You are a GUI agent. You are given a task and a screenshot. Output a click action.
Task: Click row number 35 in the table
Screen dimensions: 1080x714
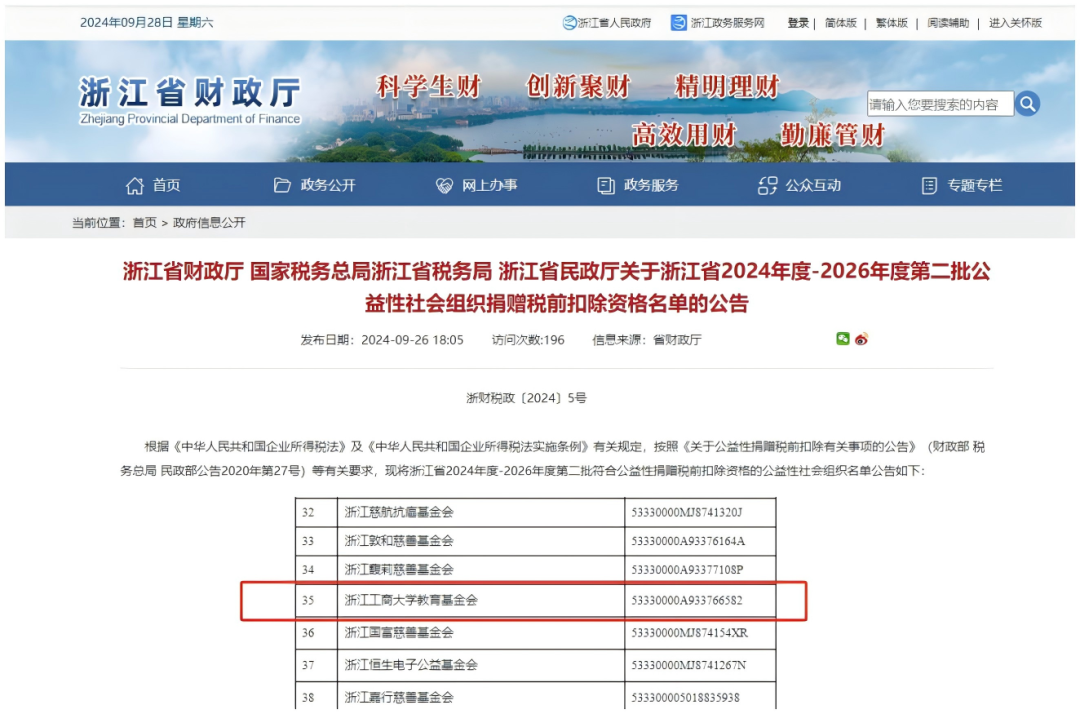coord(308,600)
